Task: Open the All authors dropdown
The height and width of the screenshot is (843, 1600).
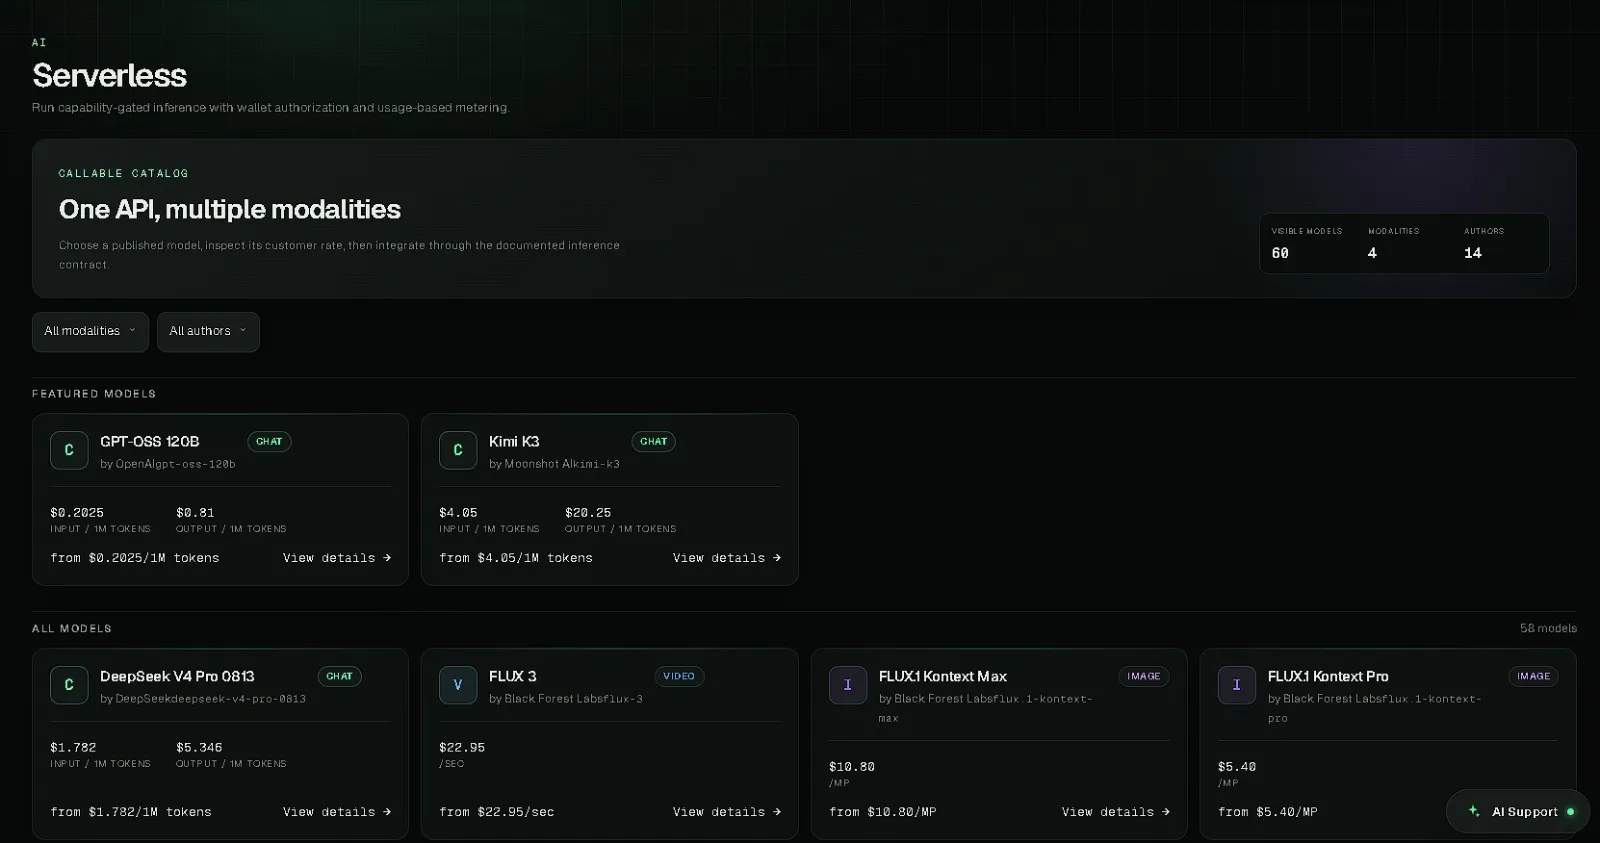Action: point(208,332)
